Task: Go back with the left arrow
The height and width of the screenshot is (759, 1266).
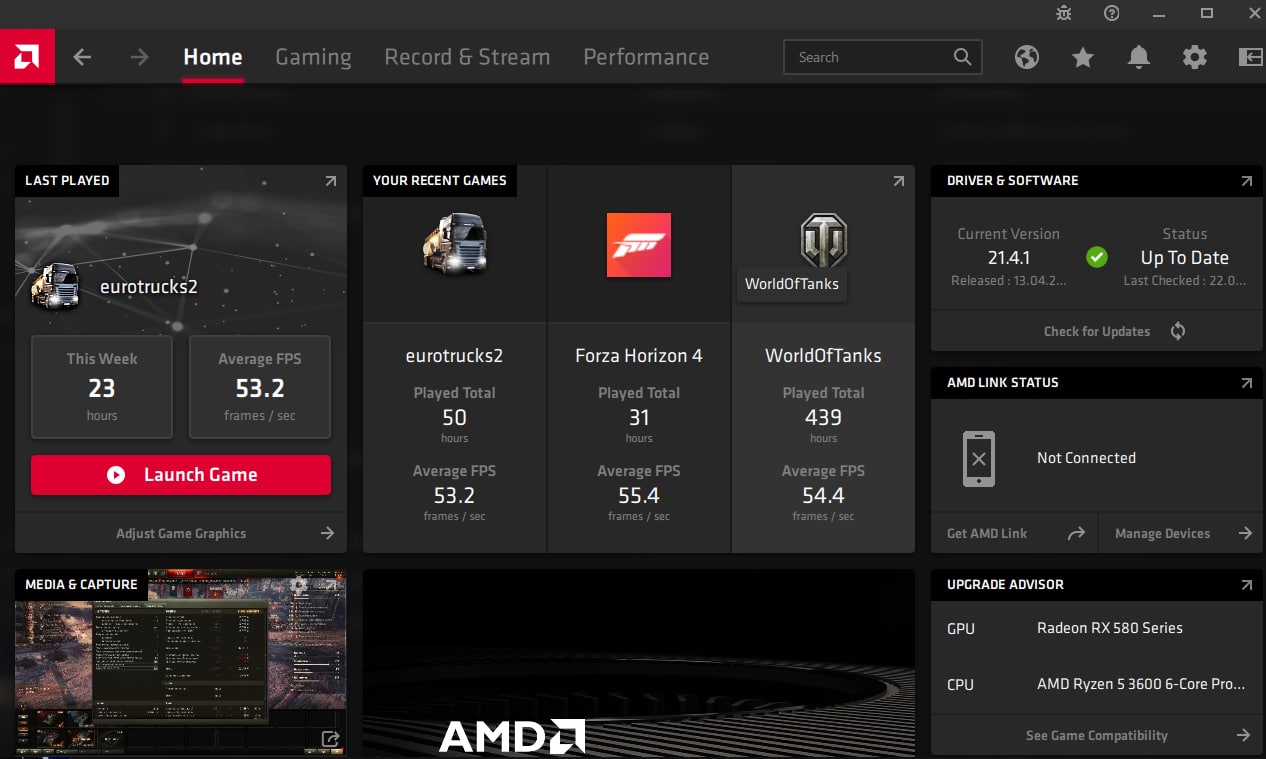Action: 82,57
